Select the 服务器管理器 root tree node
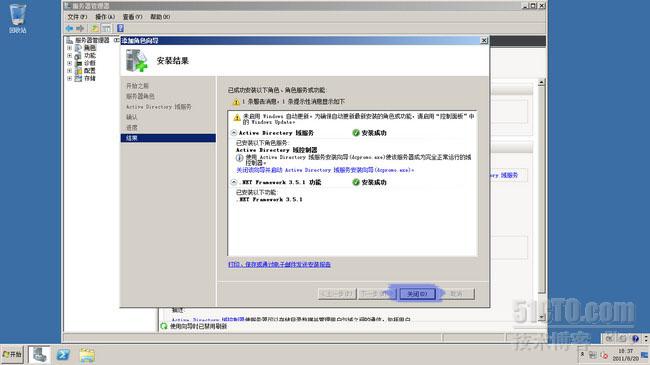 coord(92,40)
